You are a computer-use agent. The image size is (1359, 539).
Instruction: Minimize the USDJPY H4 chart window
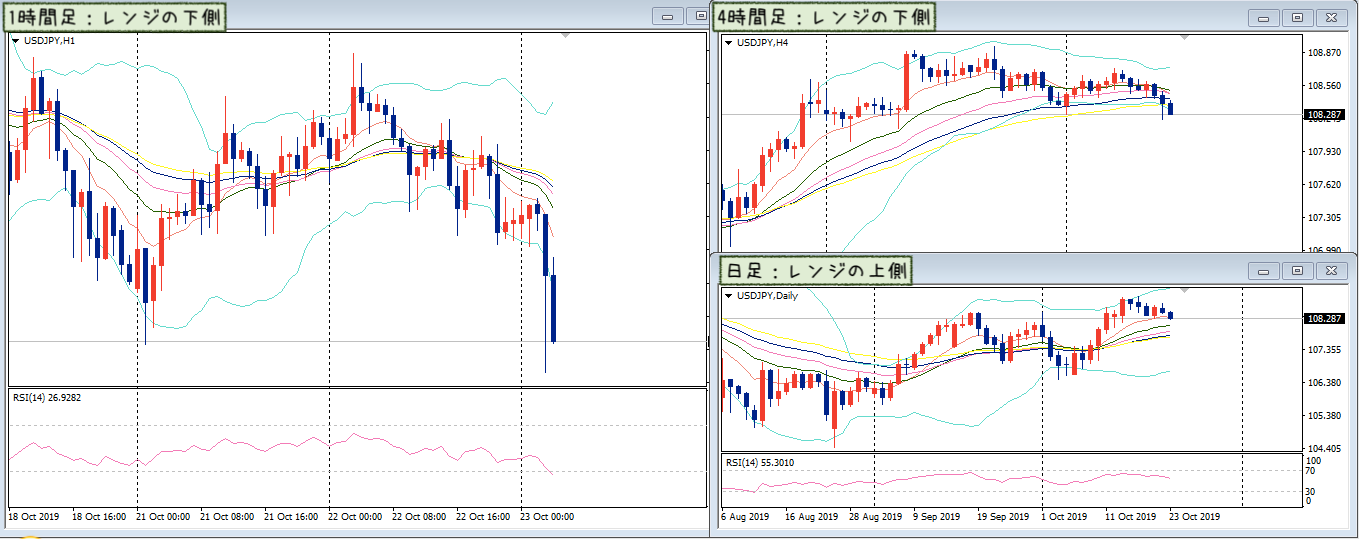[1266, 17]
